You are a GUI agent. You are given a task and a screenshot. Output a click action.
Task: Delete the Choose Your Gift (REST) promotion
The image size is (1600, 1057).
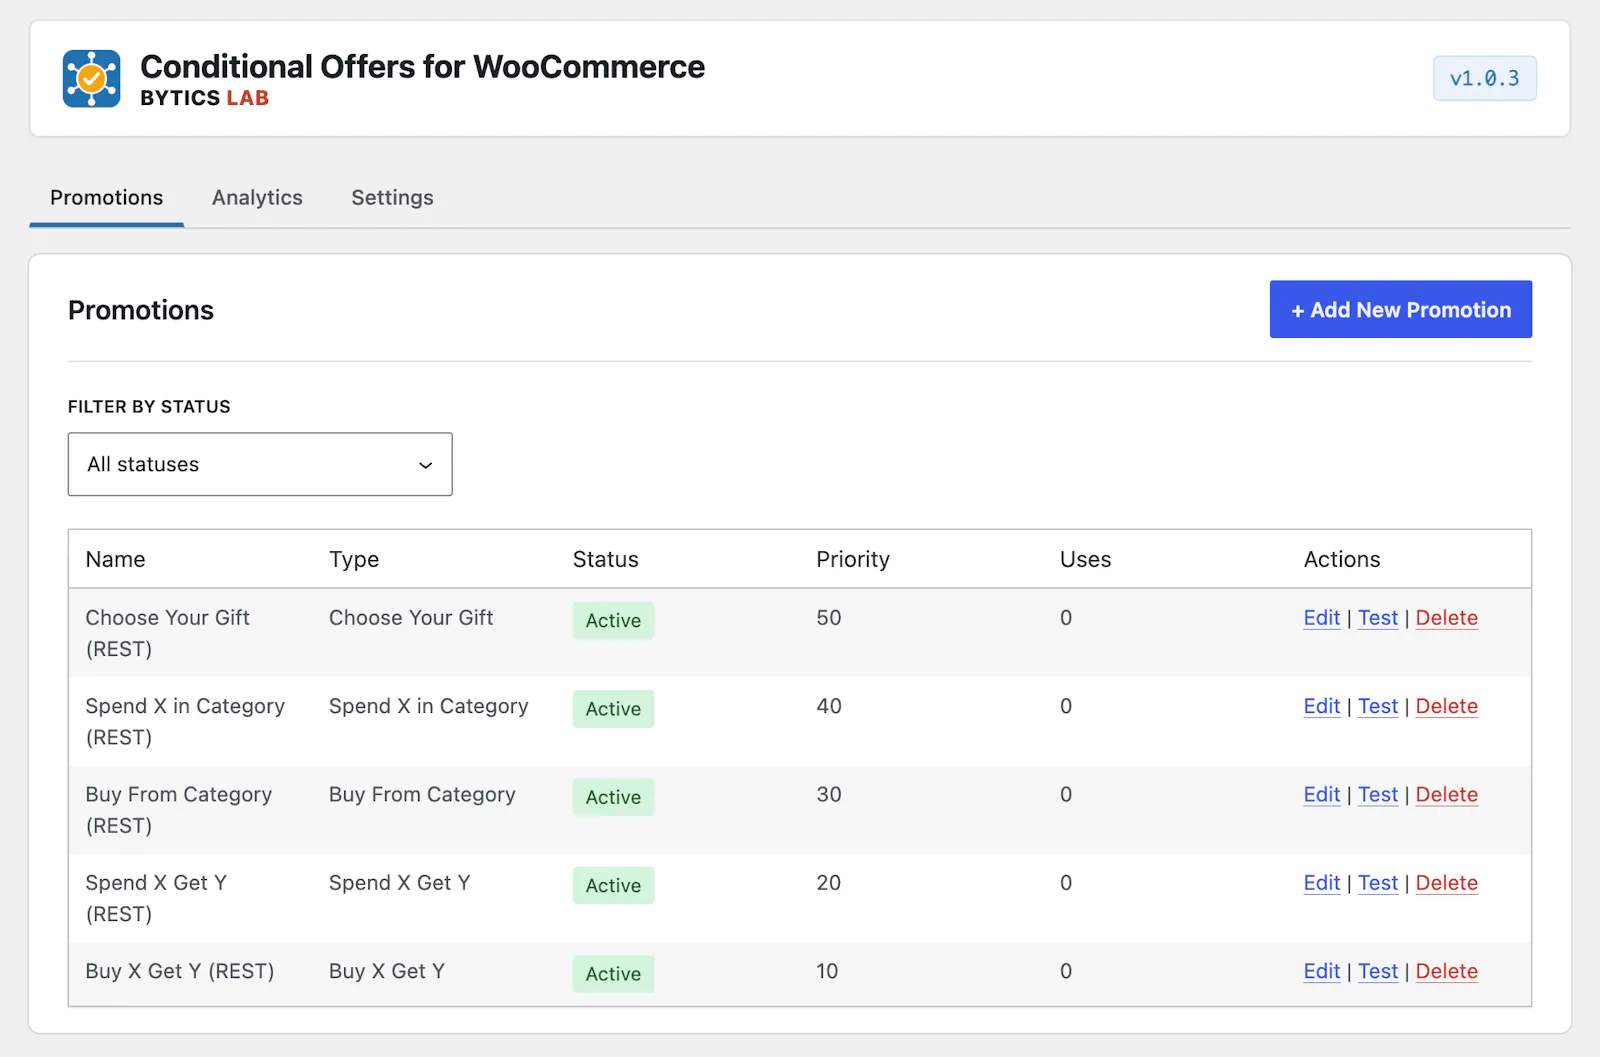tap(1447, 618)
